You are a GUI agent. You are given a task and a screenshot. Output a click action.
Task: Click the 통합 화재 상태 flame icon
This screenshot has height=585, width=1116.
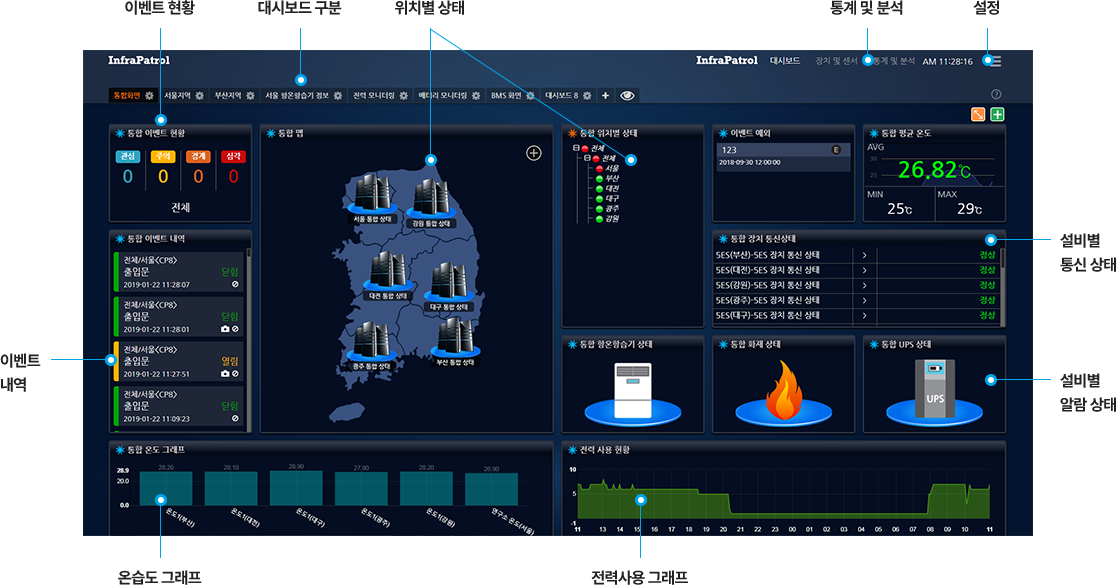click(783, 392)
